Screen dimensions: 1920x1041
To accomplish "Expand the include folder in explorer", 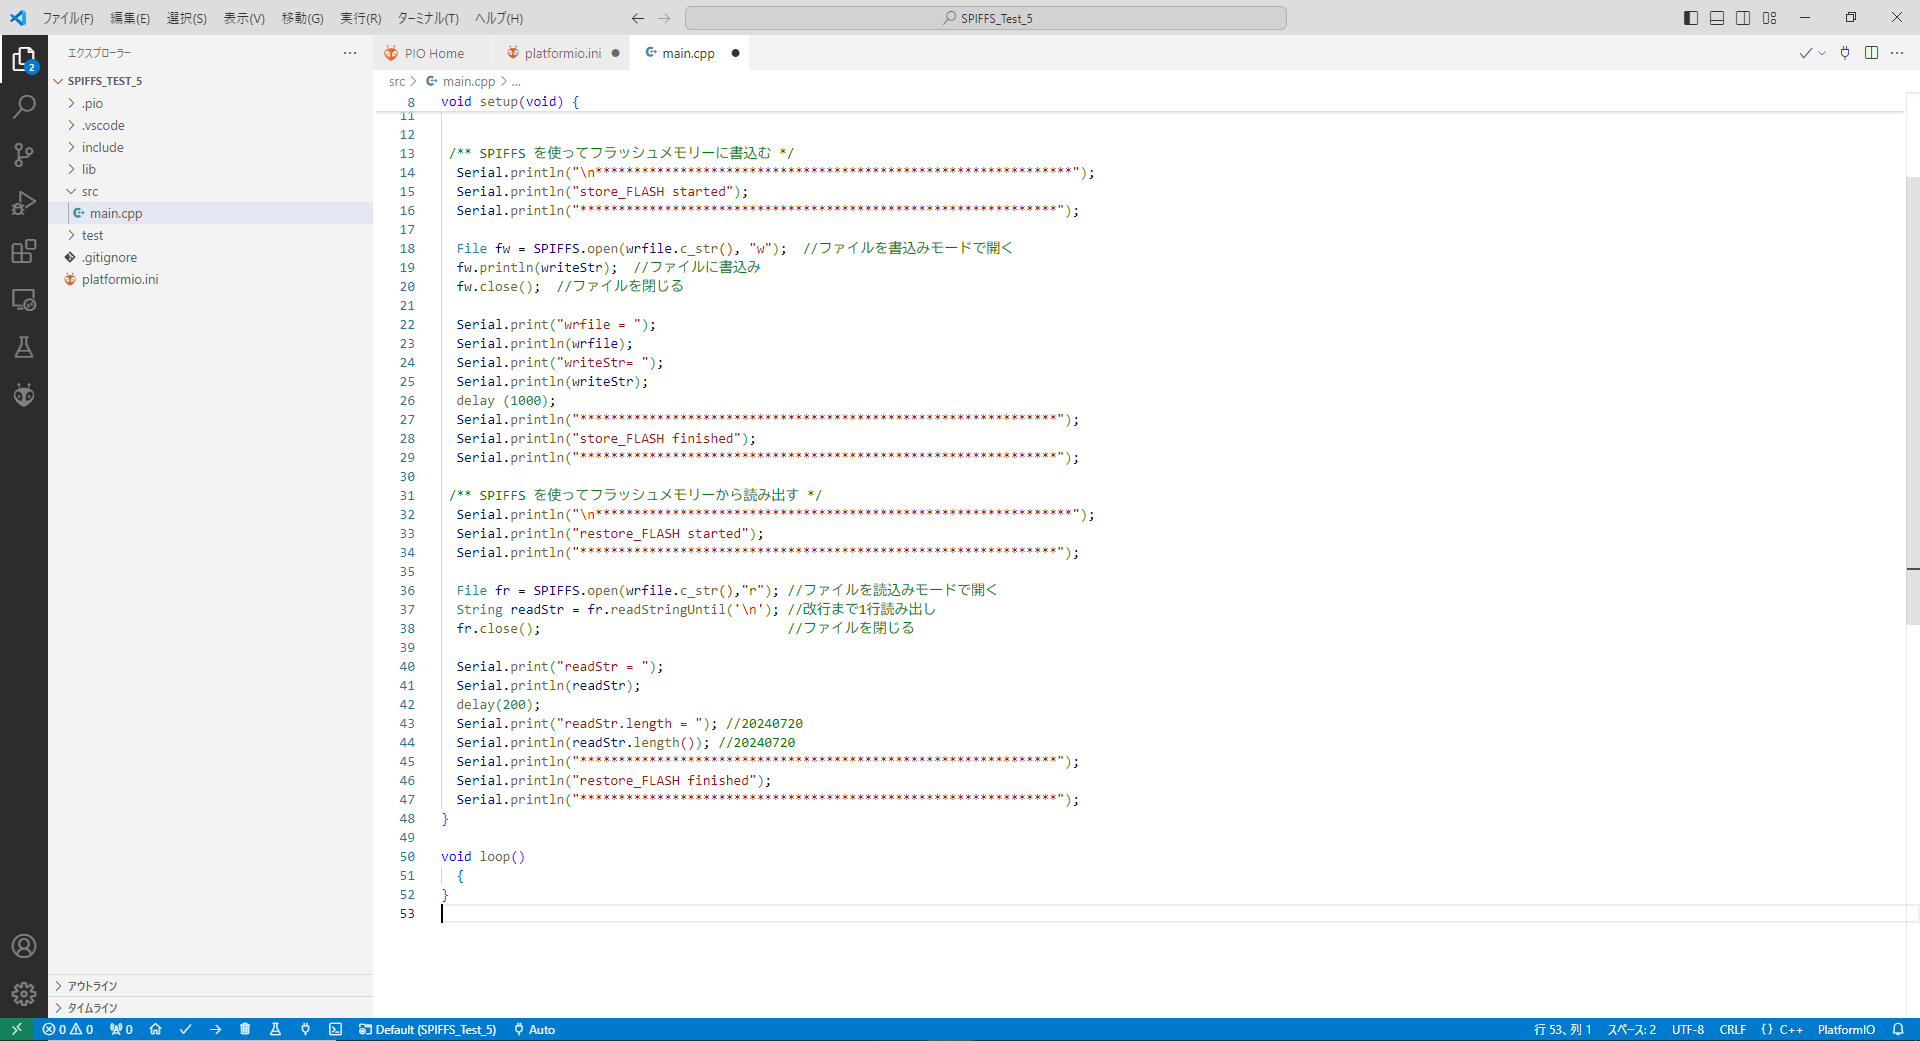I will [x=102, y=147].
